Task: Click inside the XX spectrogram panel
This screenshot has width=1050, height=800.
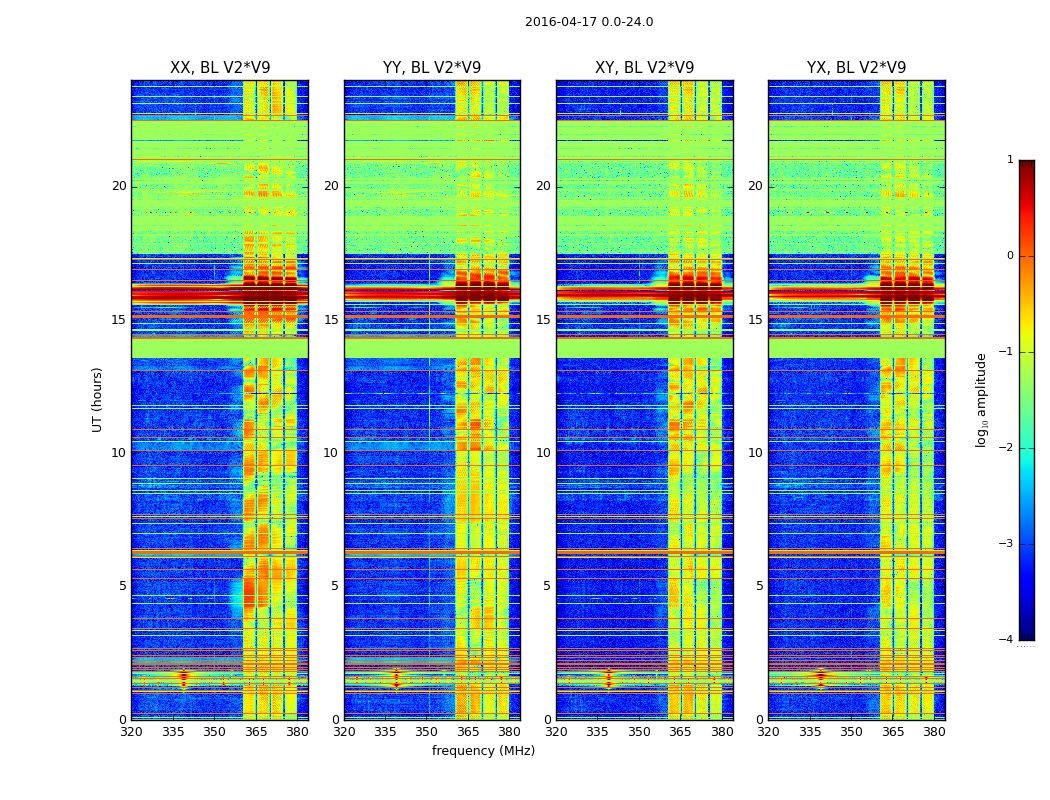Action: 220,400
